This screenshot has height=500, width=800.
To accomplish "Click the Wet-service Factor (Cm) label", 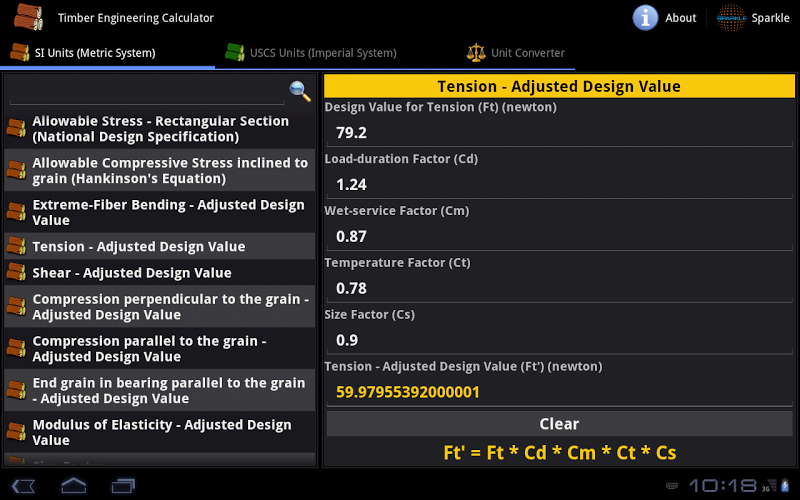I will (397, 211).
